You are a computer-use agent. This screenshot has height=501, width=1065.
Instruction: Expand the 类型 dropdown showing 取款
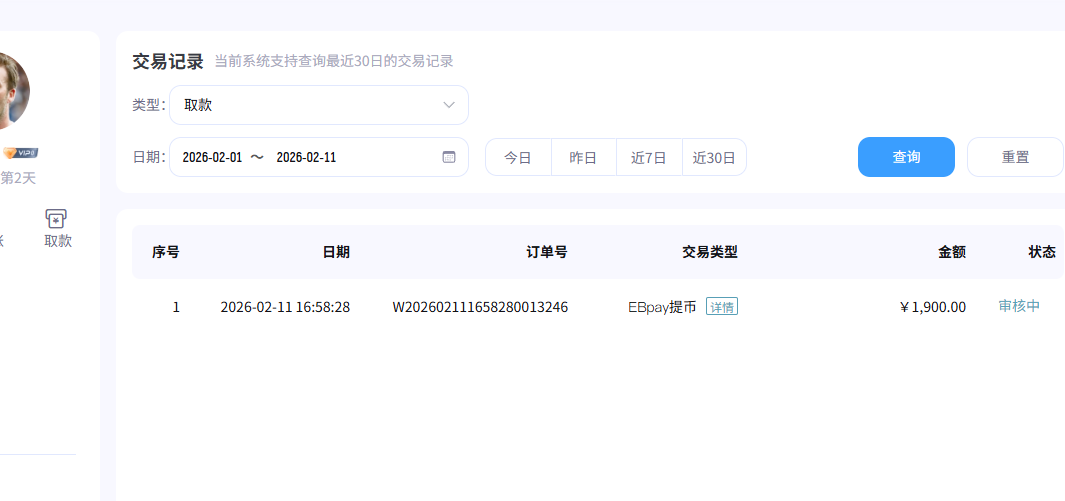tap(318, 105)
